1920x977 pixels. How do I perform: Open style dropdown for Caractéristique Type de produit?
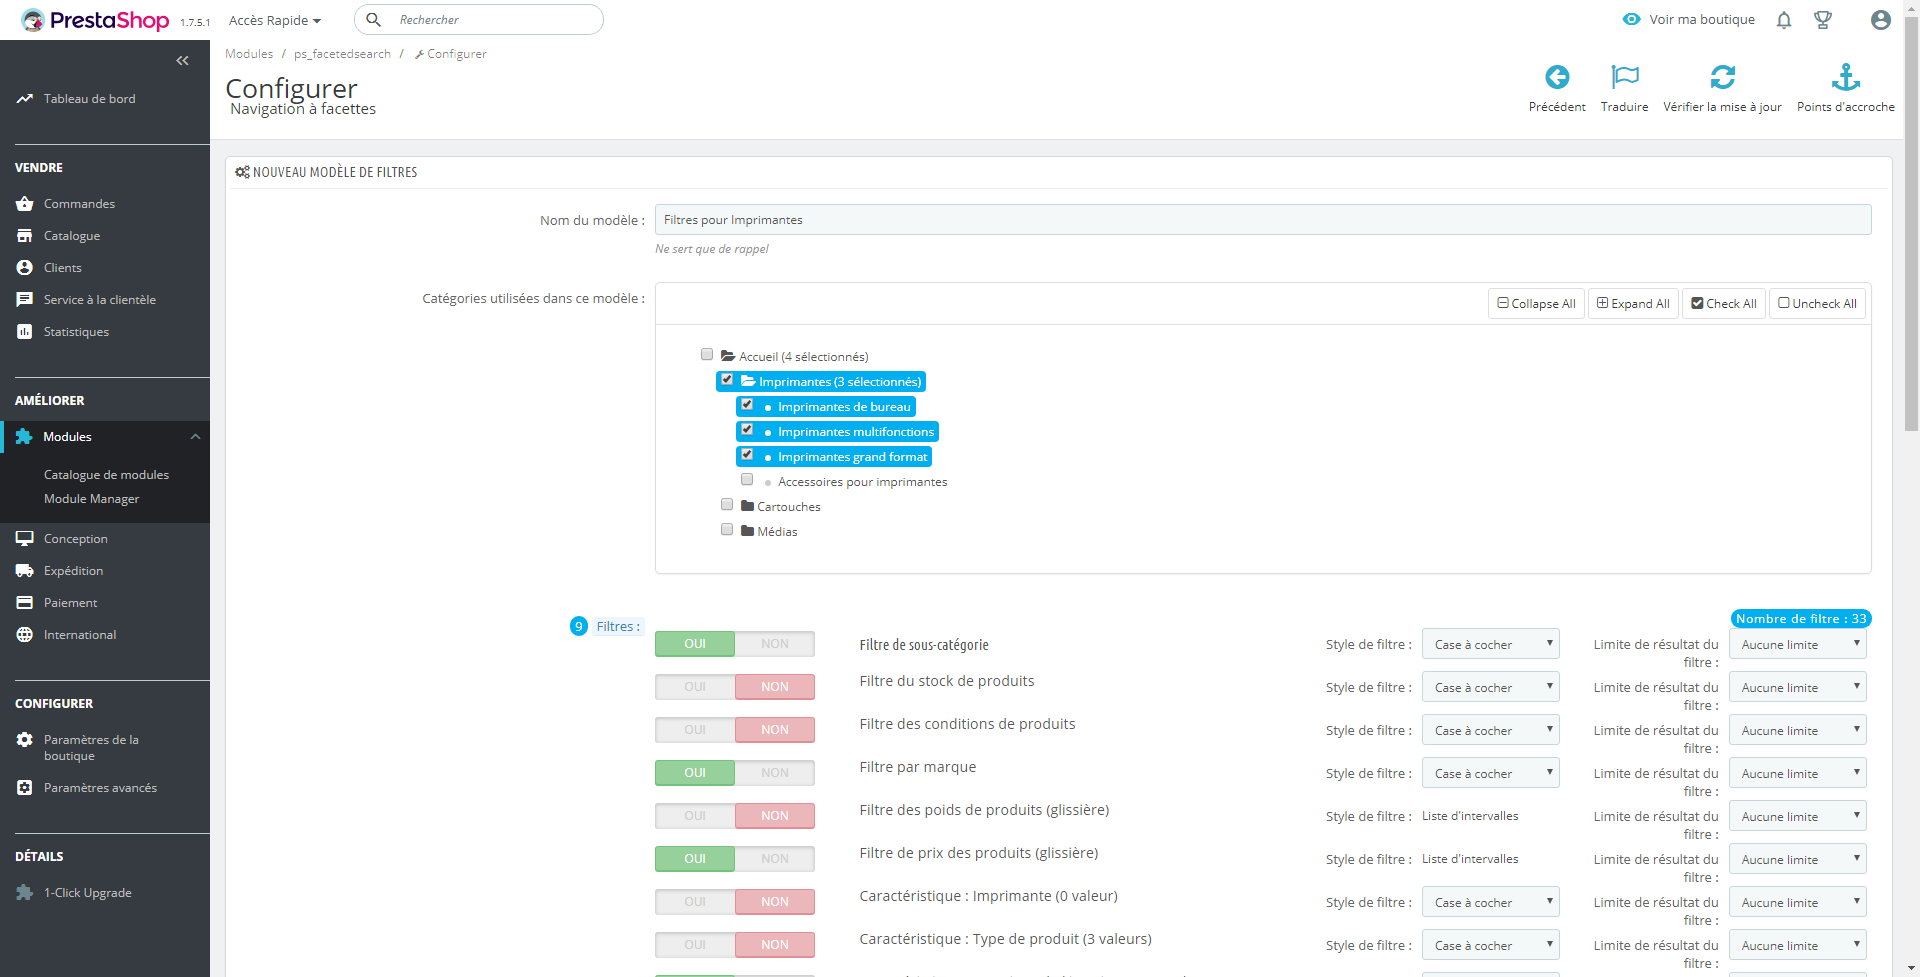pos(1491,946)
